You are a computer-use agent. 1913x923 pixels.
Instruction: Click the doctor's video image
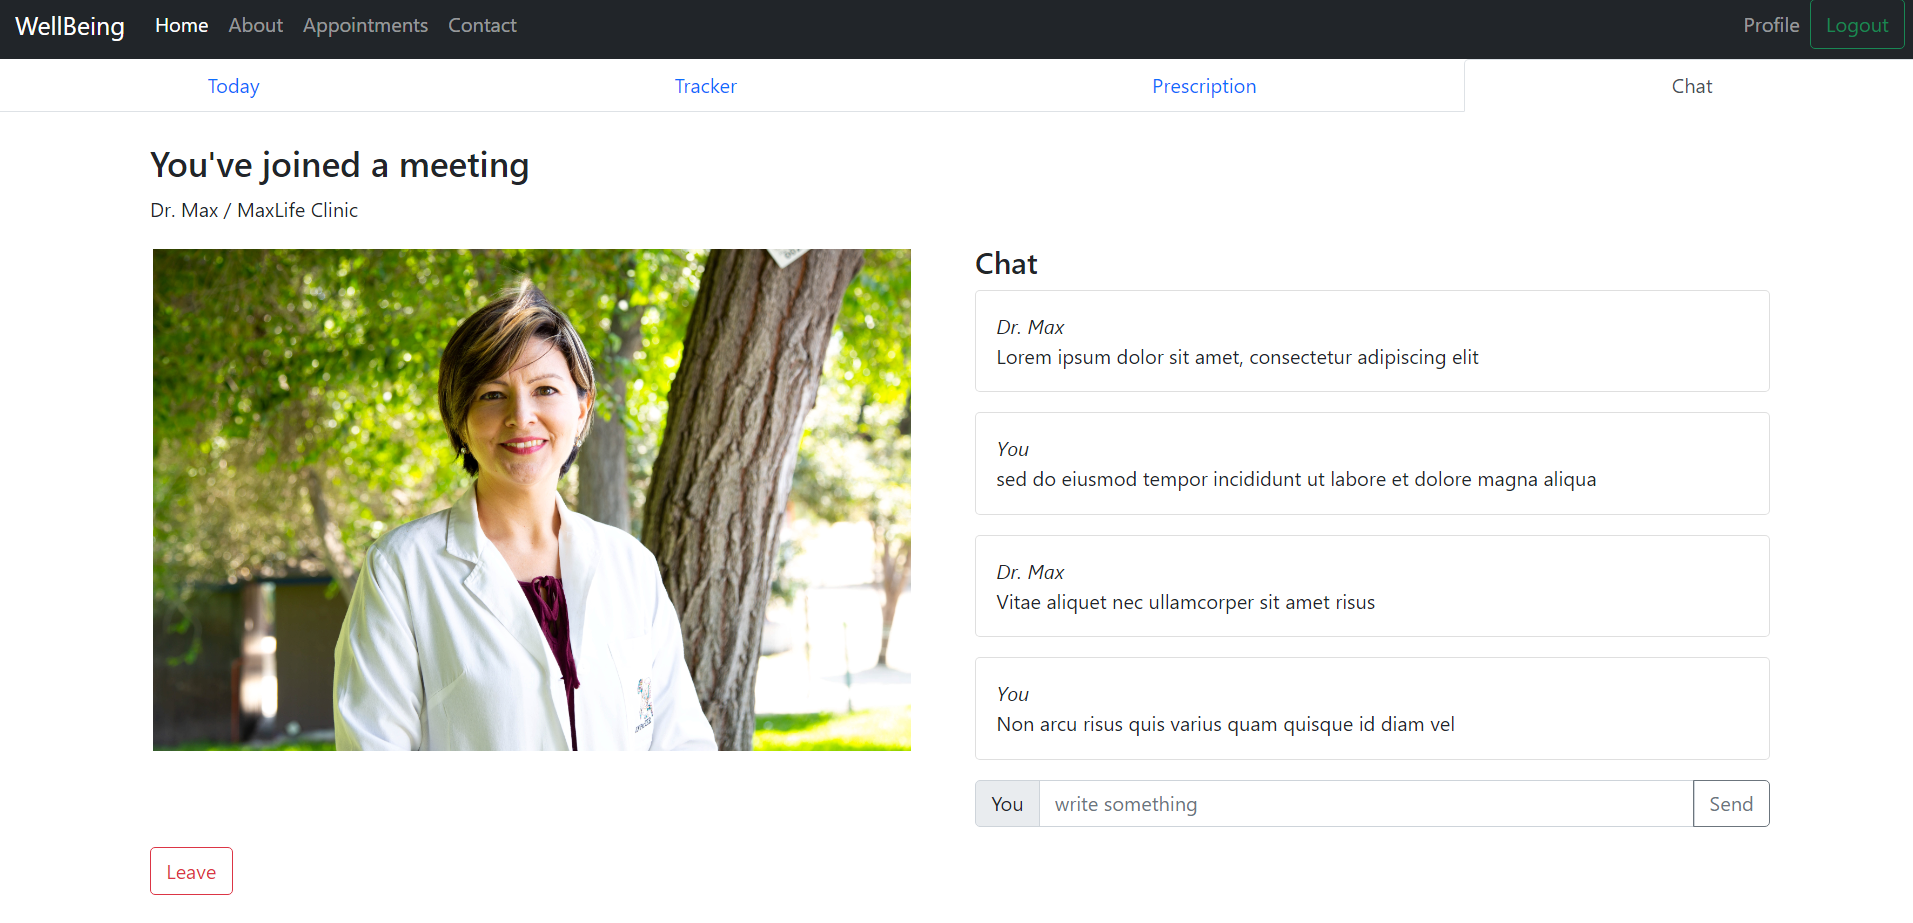pyautogui.click(x=532, y=500)
